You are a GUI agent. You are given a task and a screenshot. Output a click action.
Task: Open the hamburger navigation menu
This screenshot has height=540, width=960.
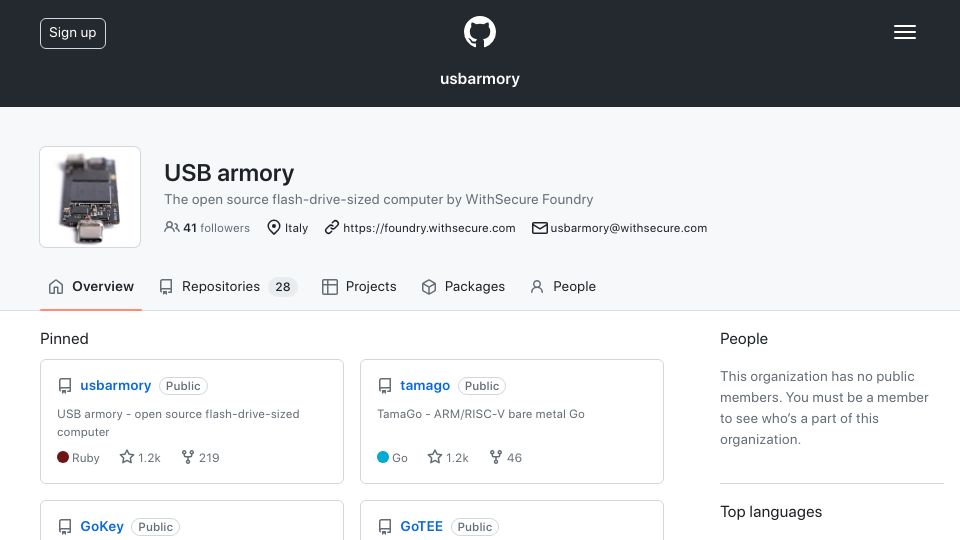coord(904,32)
